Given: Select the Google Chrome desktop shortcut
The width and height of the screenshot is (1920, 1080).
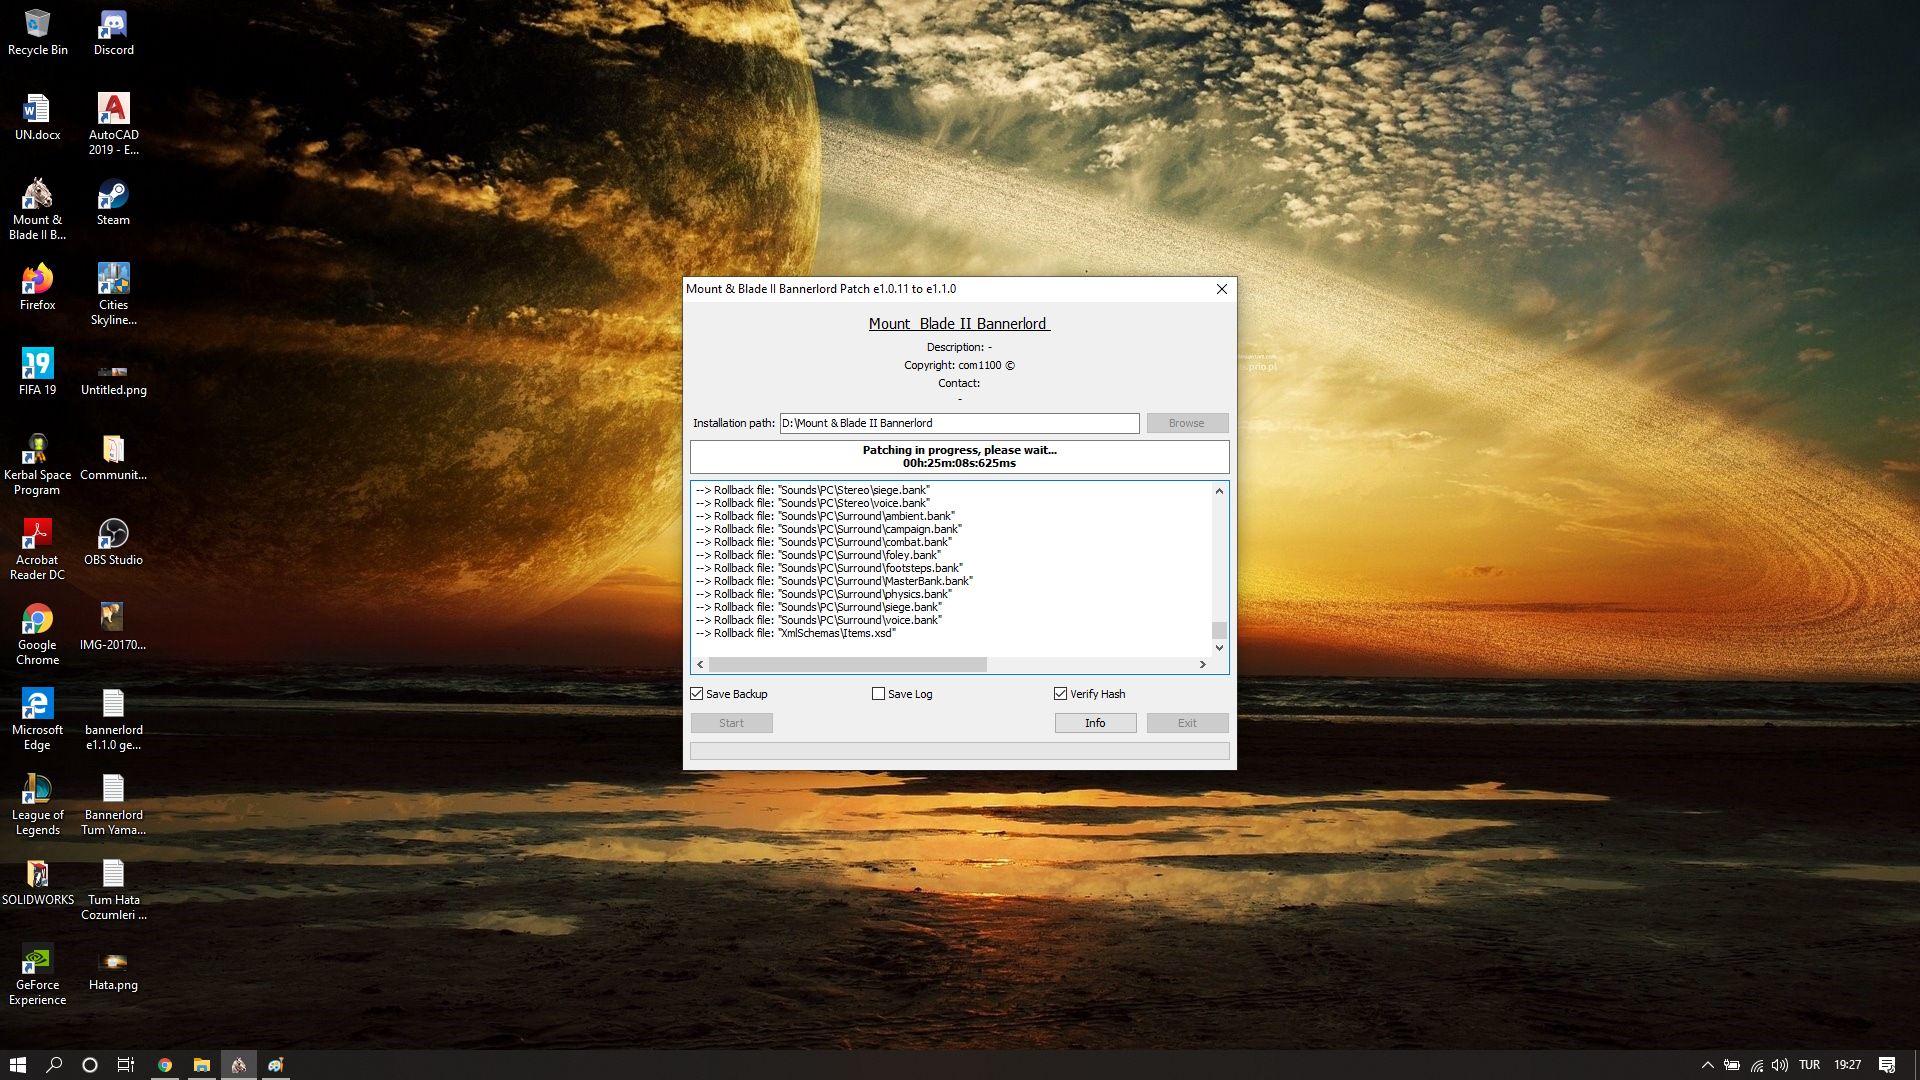Looking at the screenshot, I should coord(38,634).
